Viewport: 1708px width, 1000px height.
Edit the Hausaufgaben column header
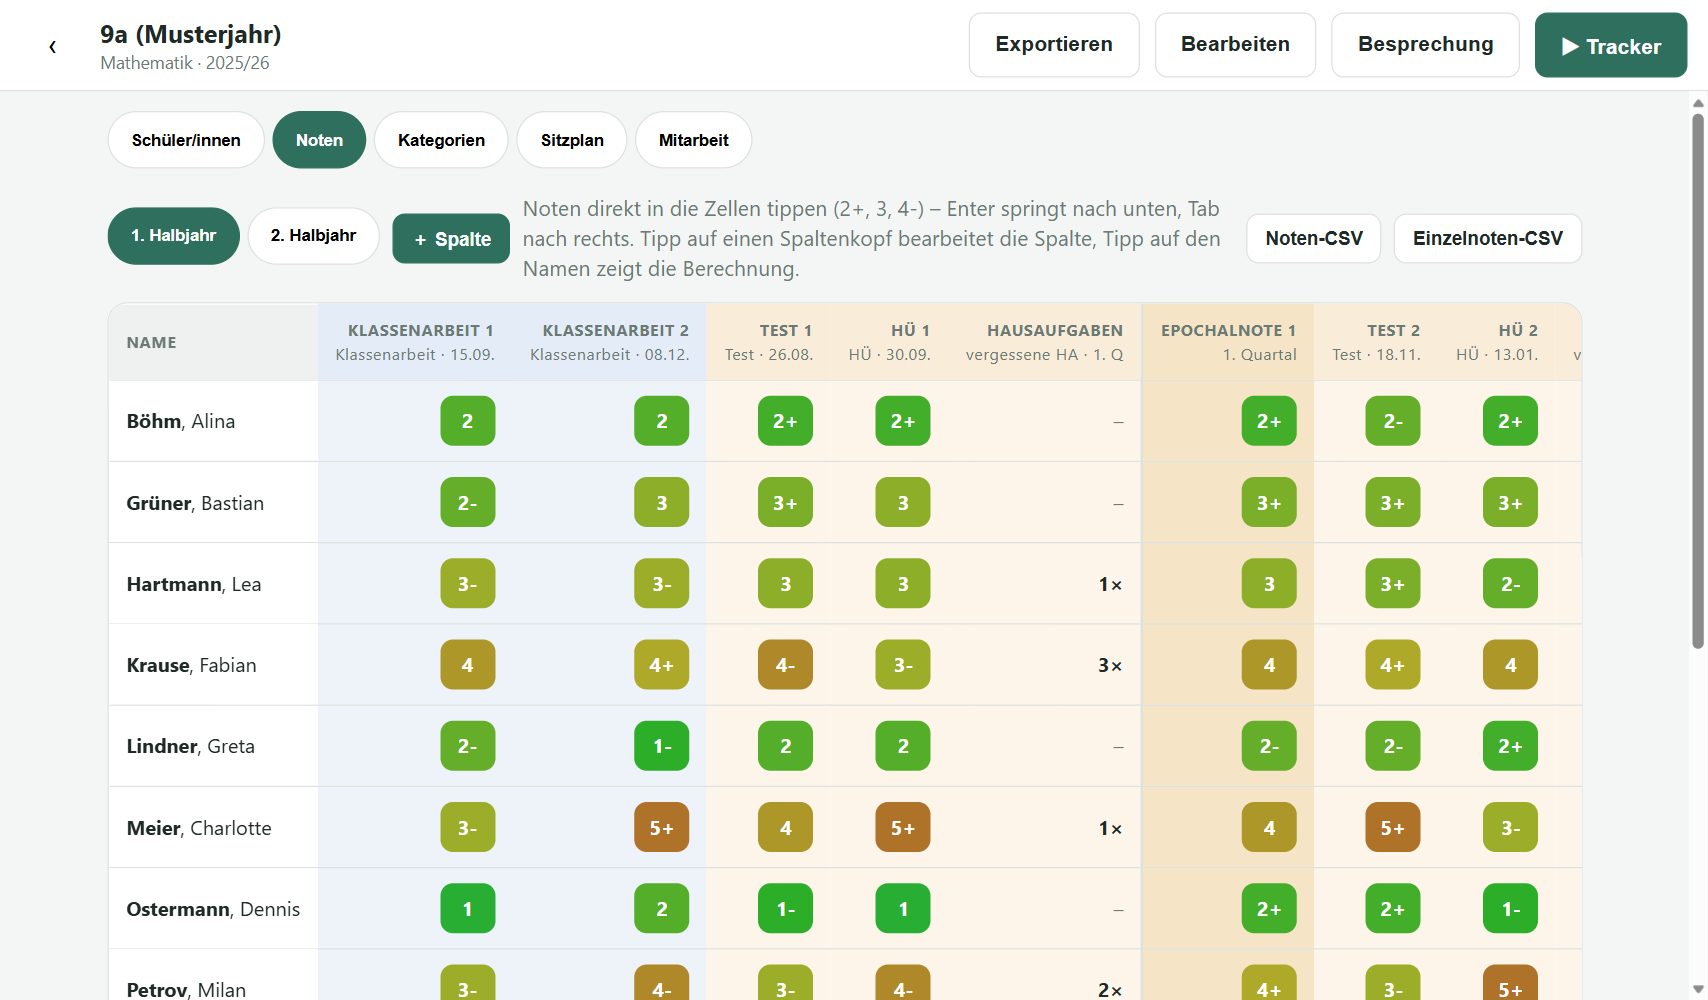point(1044,342)
